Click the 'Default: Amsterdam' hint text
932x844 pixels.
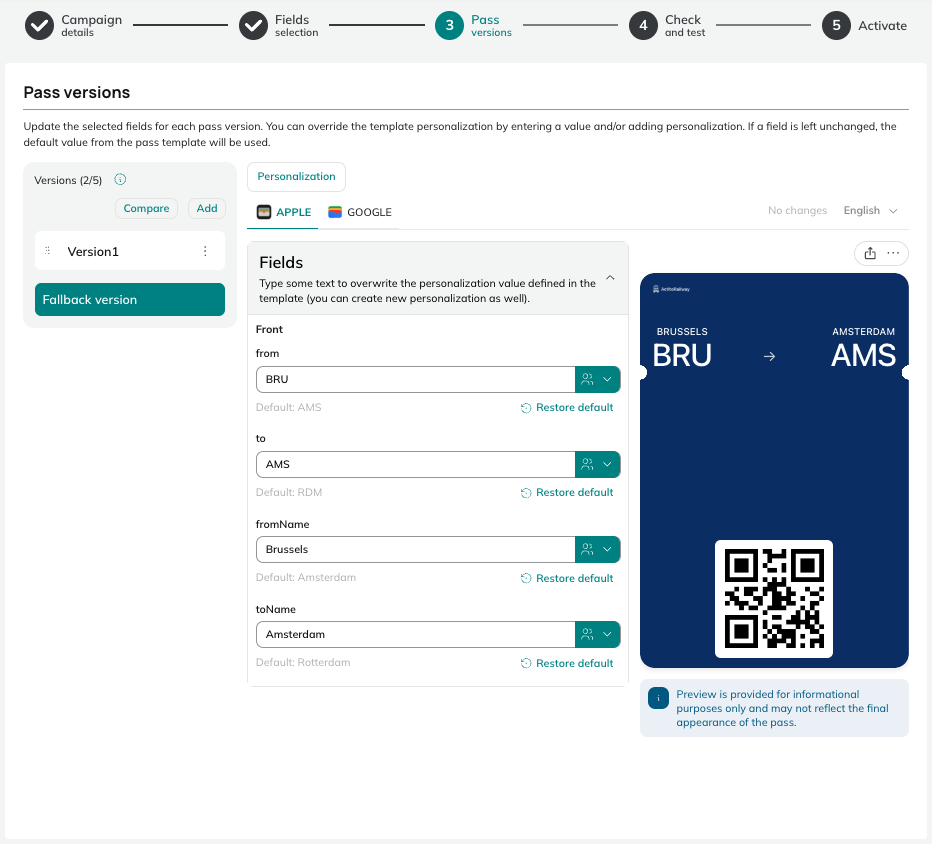(306, 577)
